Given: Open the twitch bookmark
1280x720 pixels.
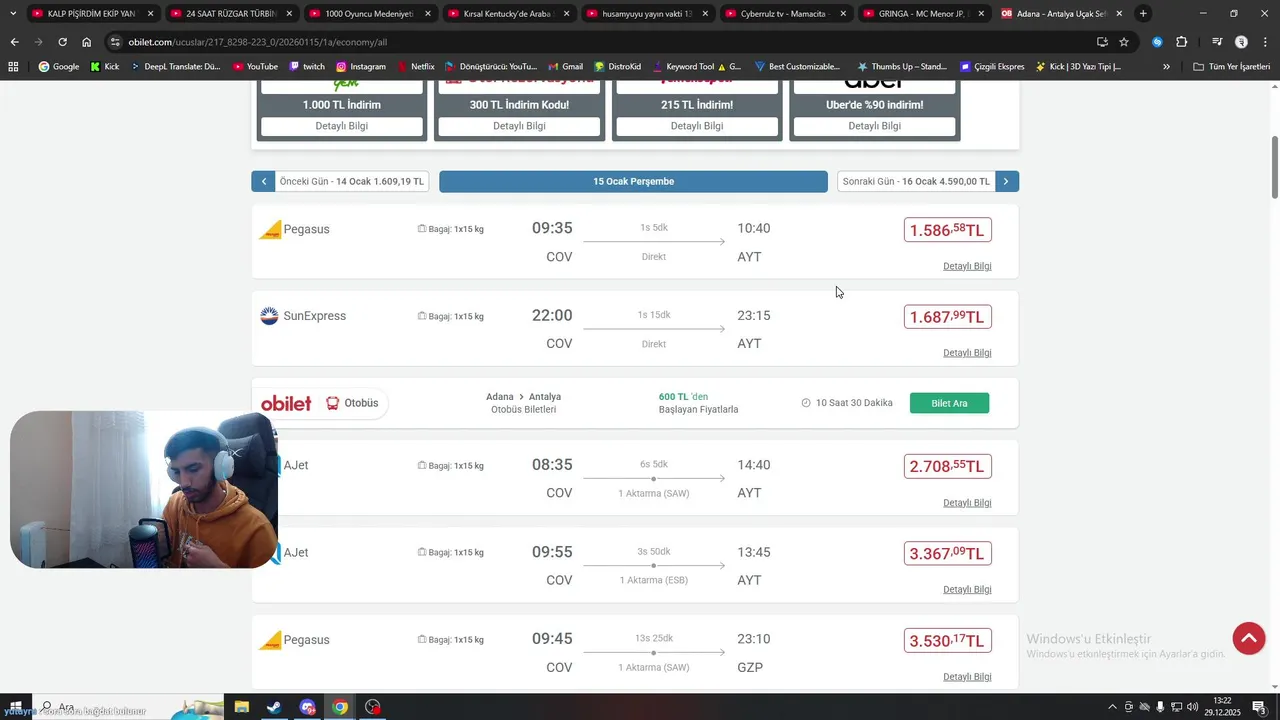Looking at the screenshot, I should click(307, 66).
